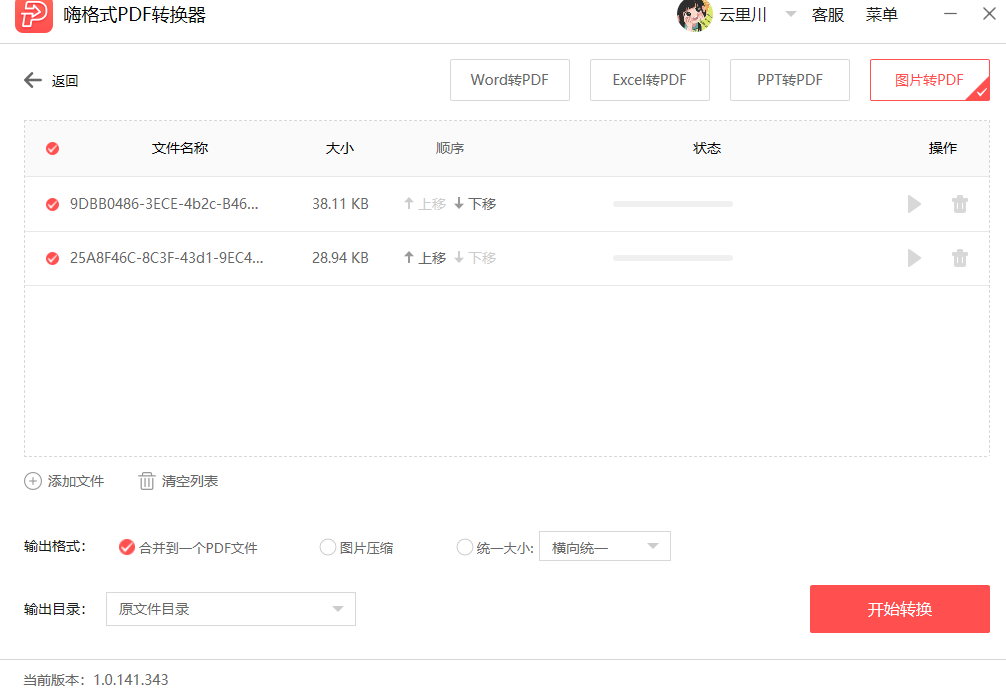
Task: Click the version text 1.0.141.343
Action: point(131,680)
